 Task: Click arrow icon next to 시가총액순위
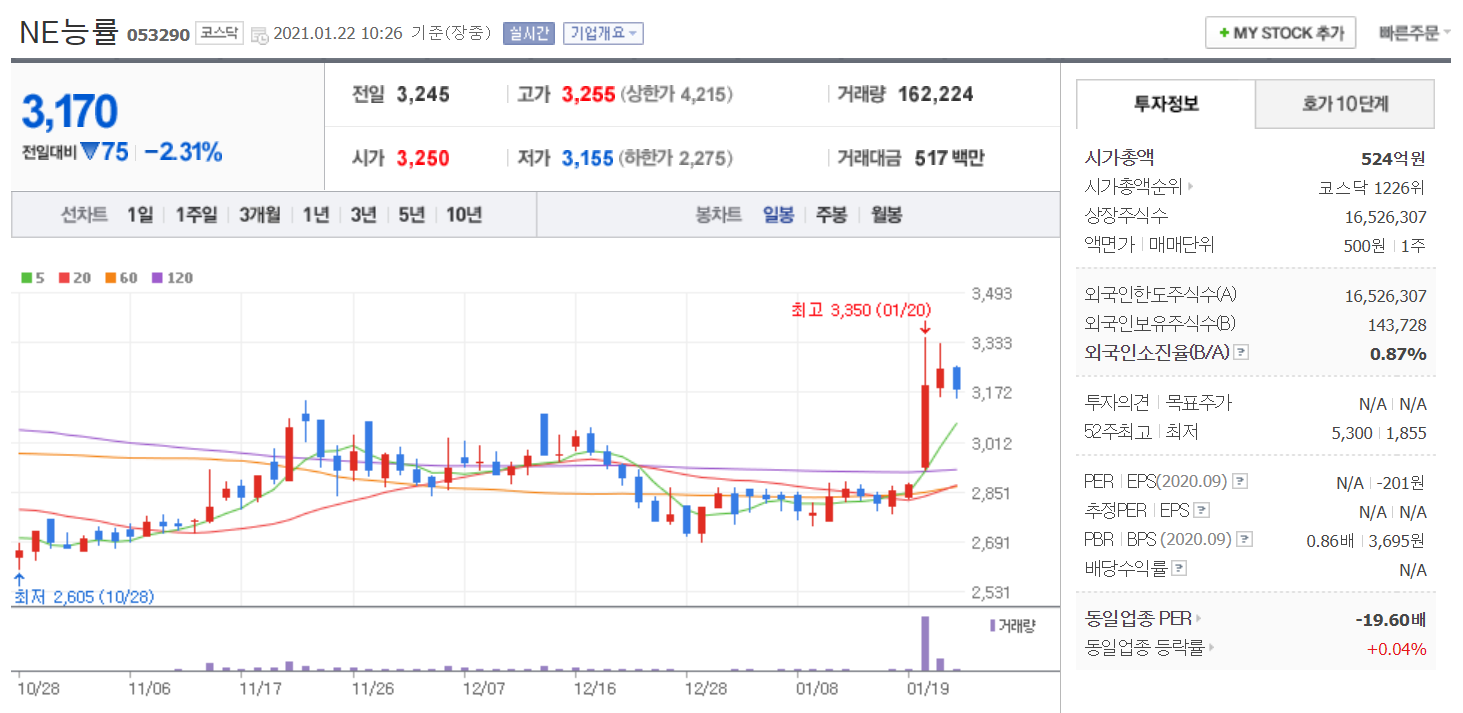[1191, 187]
